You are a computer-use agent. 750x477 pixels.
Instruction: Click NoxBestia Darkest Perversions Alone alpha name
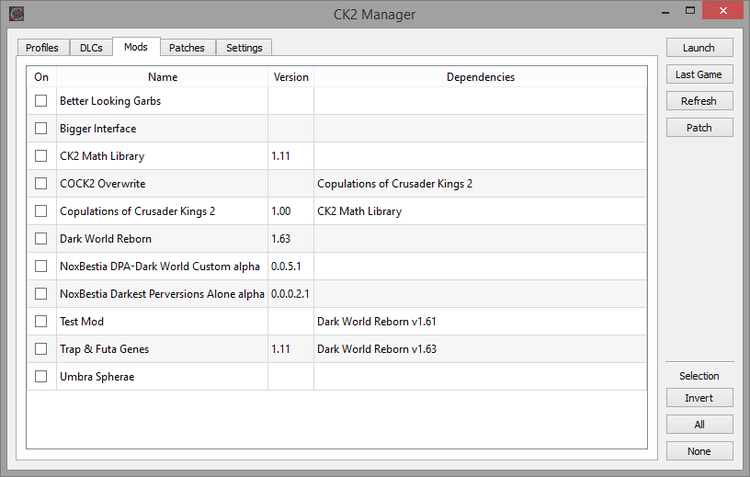[x=162, y=294]
